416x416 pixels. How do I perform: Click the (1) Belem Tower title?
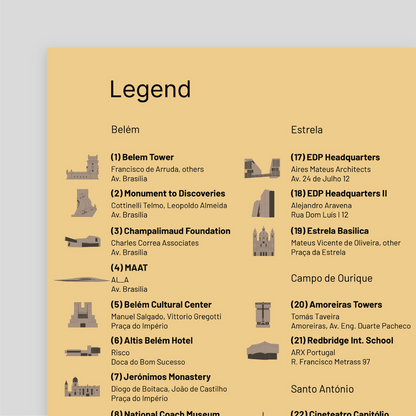pos(142,157)
